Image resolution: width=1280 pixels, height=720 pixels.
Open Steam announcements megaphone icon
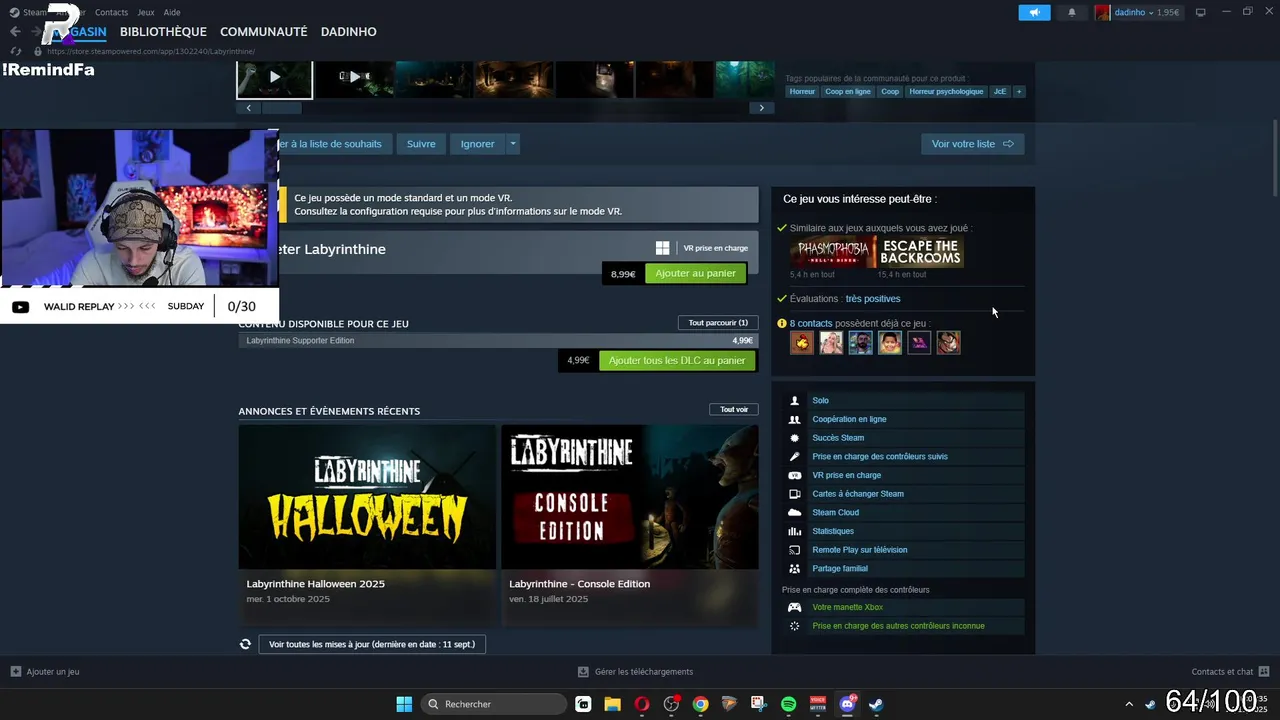(1034, 12)
